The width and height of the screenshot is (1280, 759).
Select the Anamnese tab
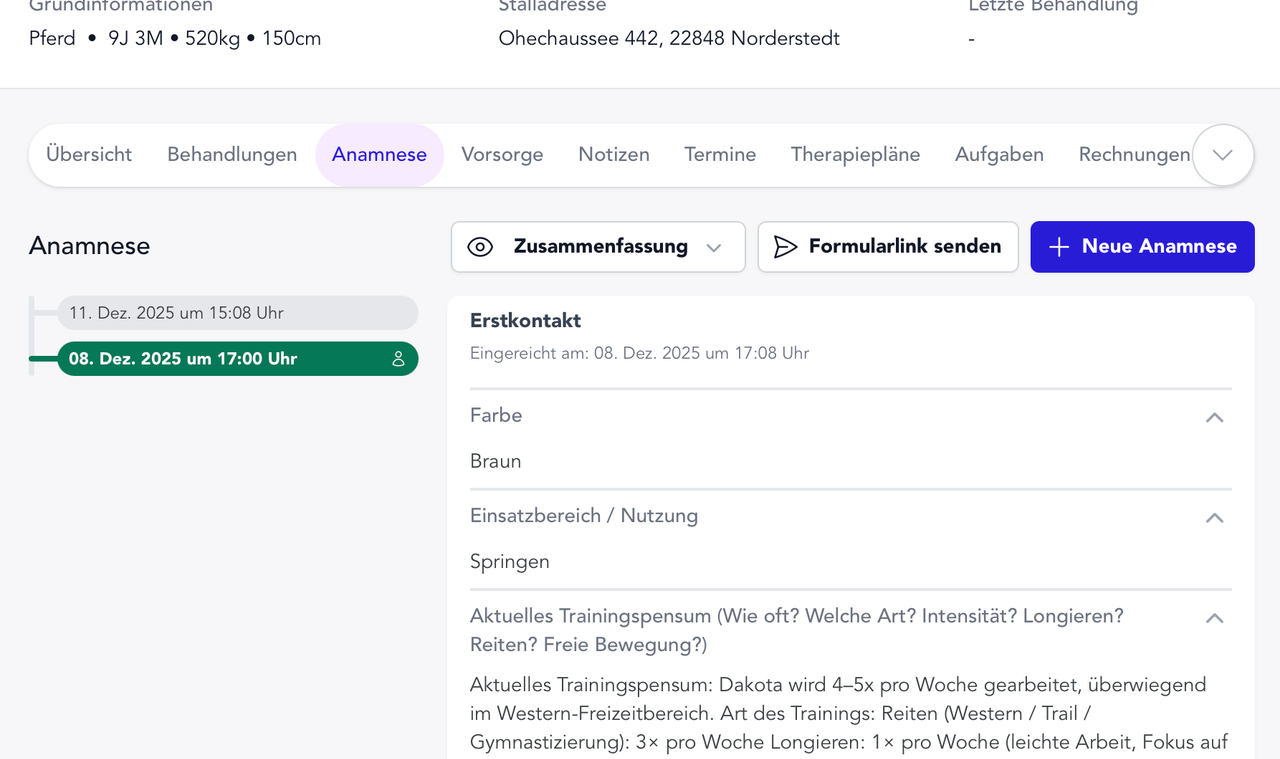[x=379, y=154]
